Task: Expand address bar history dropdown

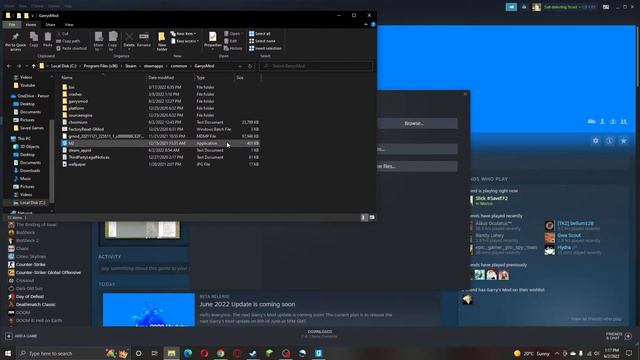Action: pos(240,66)
